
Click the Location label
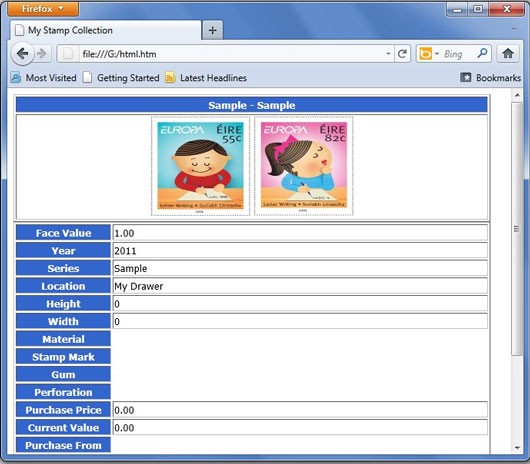click(63, 286)
